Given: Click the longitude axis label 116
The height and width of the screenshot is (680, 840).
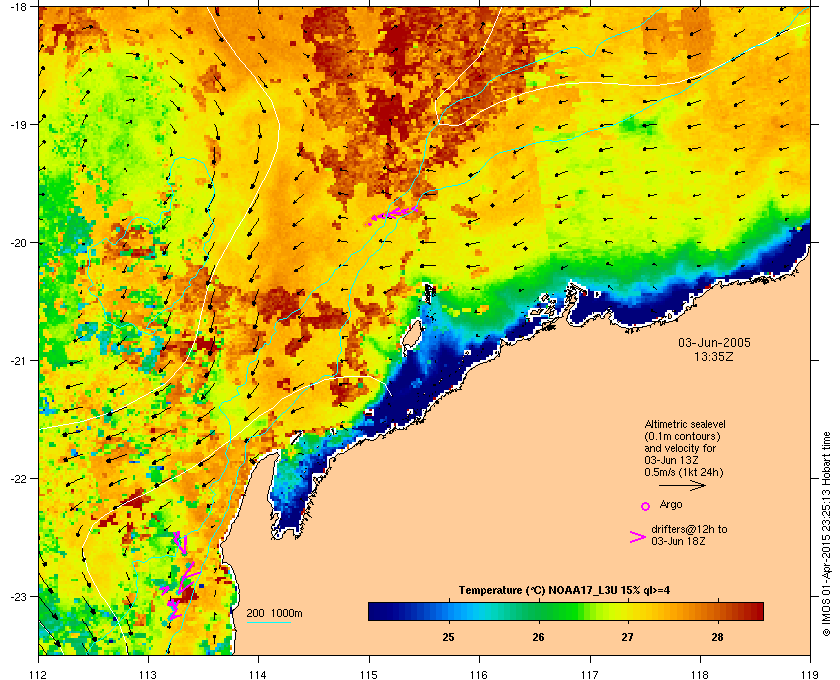Looking at the screenshot, I should click(x=479, y=674).
